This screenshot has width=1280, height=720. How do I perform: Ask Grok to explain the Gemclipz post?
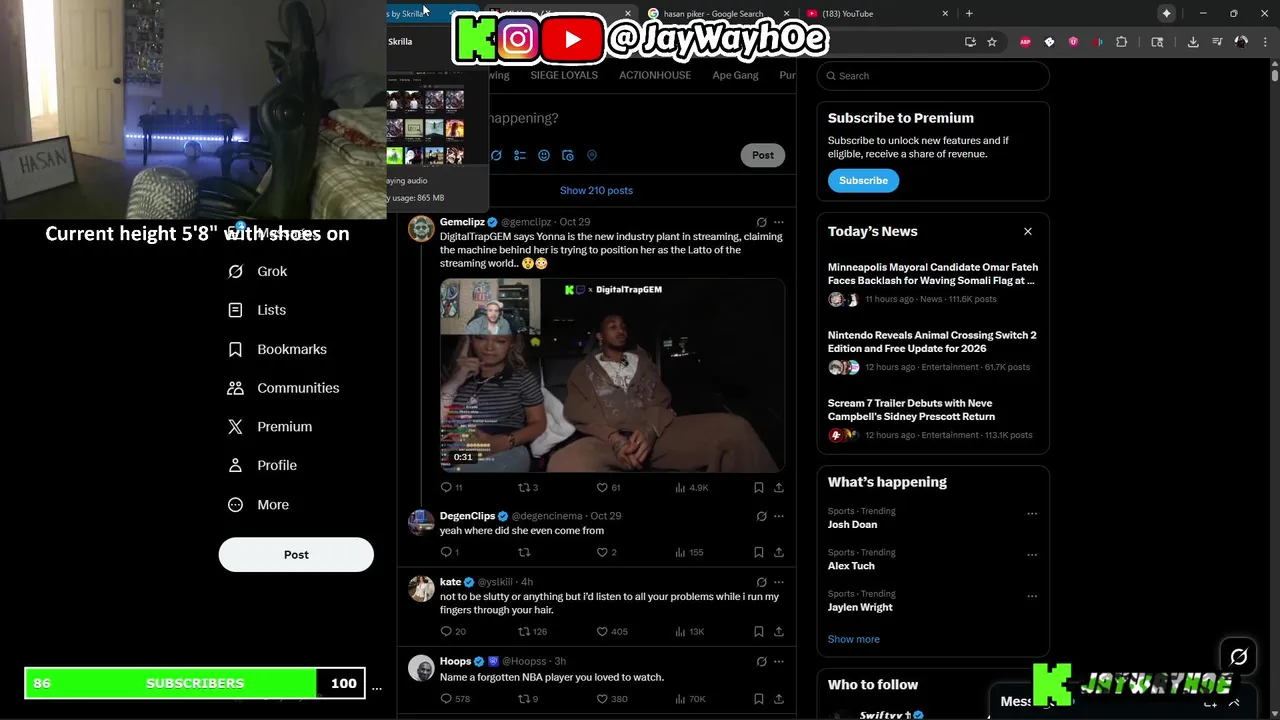click(x=761, y=222)
